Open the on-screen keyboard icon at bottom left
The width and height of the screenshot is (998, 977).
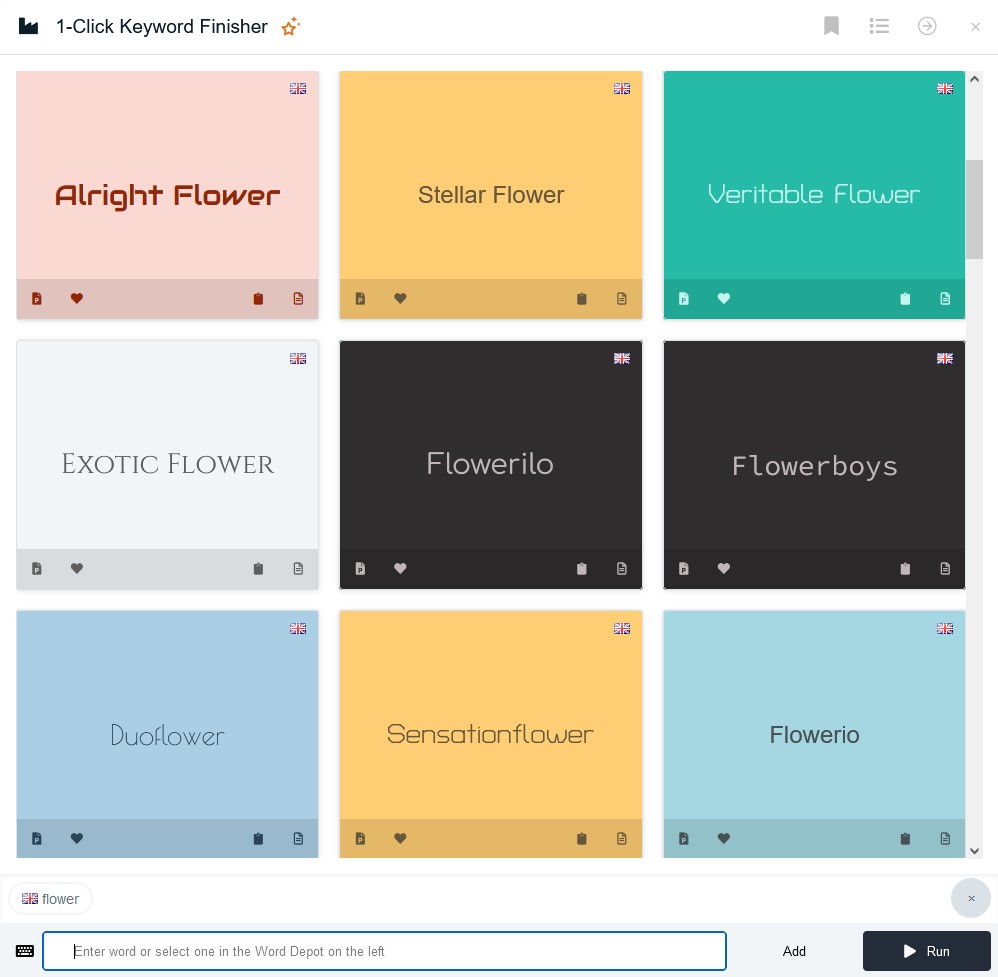[25, 951]
